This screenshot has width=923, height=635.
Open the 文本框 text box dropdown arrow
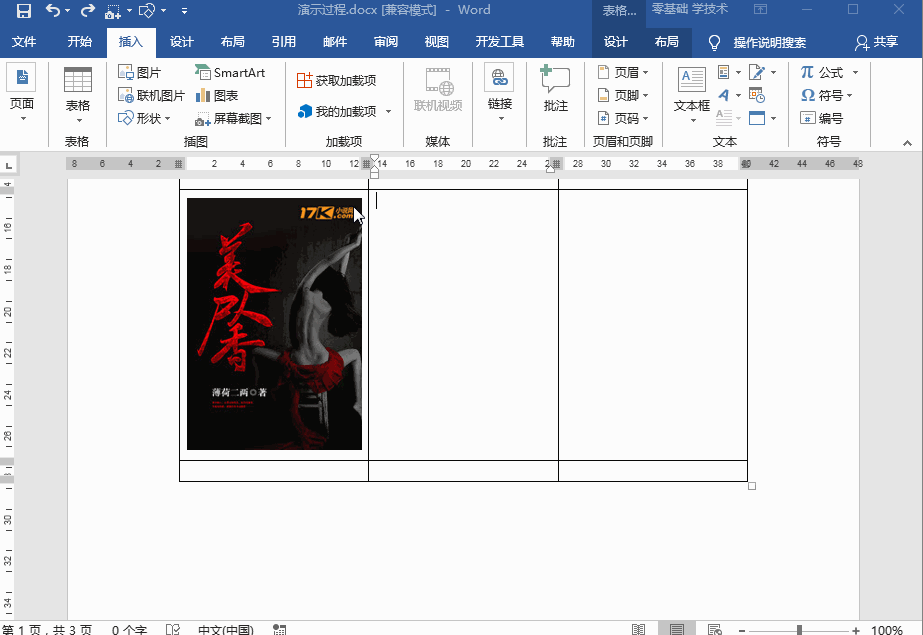point(693,121)
